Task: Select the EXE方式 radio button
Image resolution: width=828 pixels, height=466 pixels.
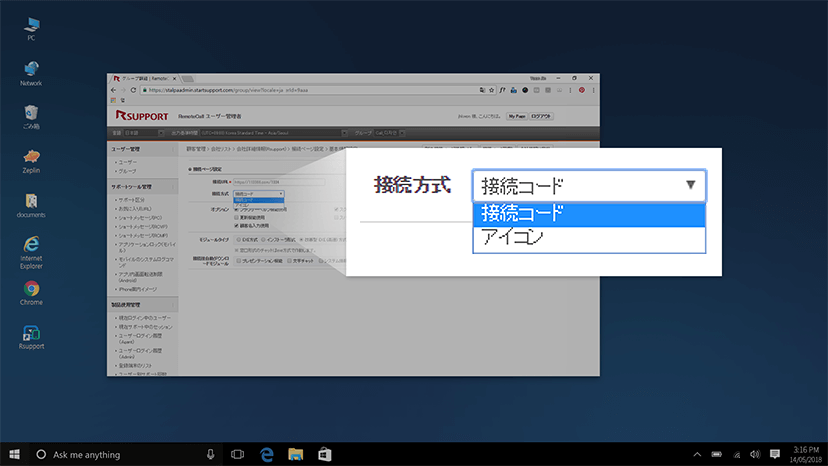Action: (x=239, y=240)
